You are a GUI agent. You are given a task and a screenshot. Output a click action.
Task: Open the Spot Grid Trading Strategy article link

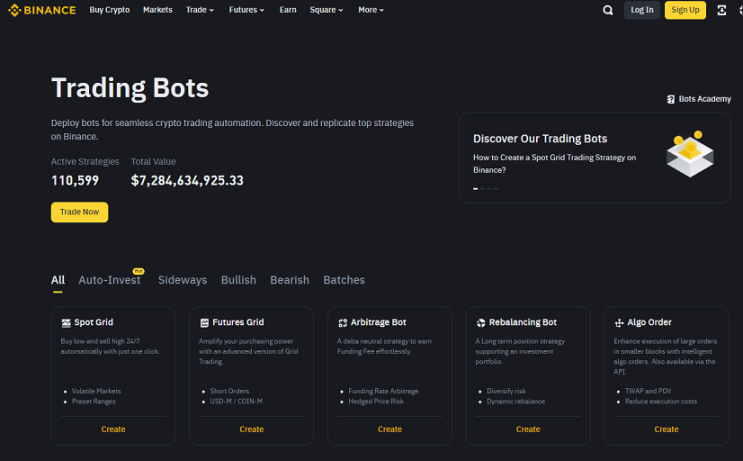pos(554,163)
